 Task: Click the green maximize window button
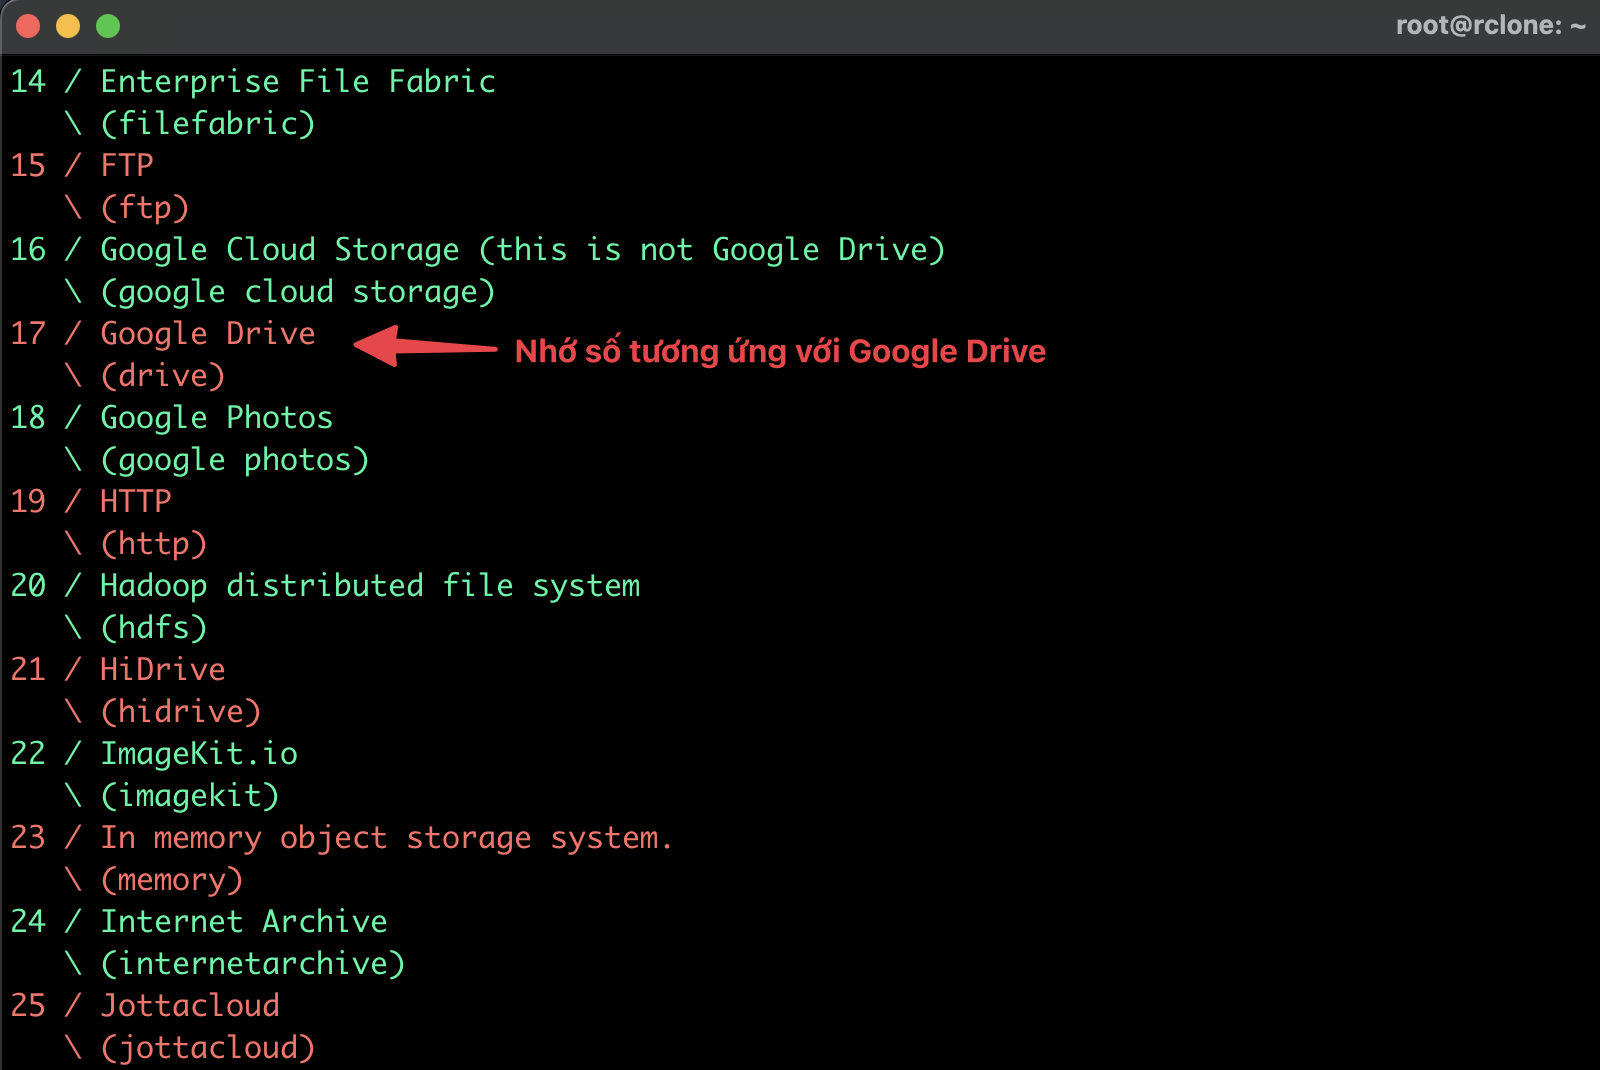(108, 26)
